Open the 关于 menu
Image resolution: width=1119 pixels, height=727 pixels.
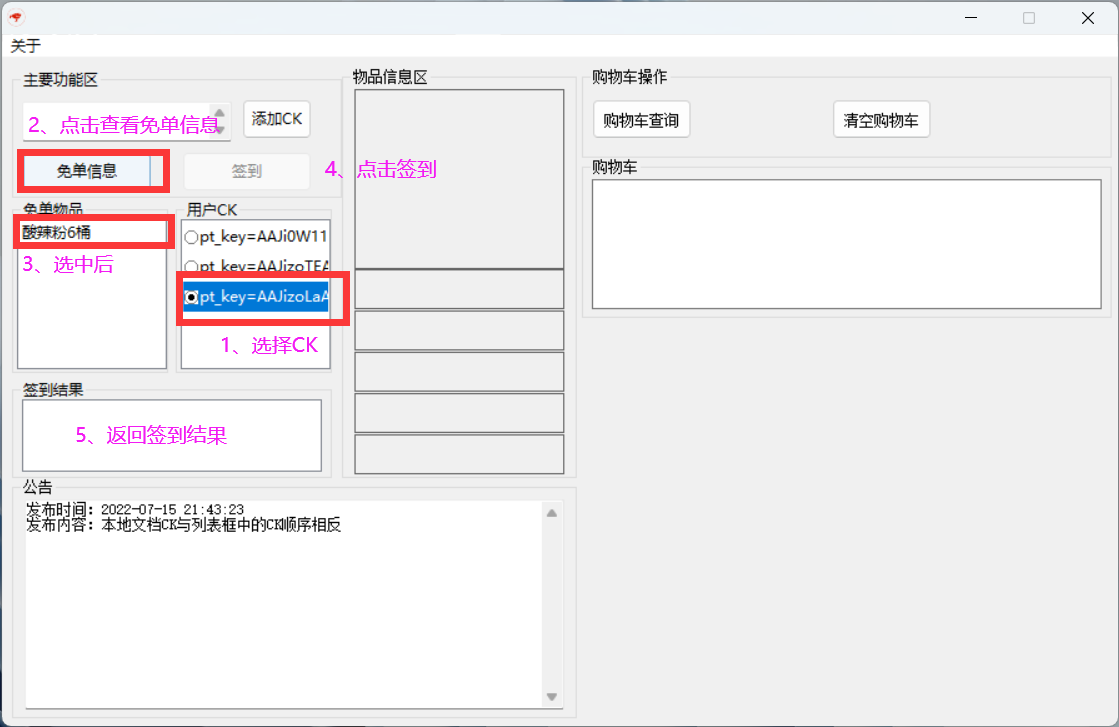point(26,46)
